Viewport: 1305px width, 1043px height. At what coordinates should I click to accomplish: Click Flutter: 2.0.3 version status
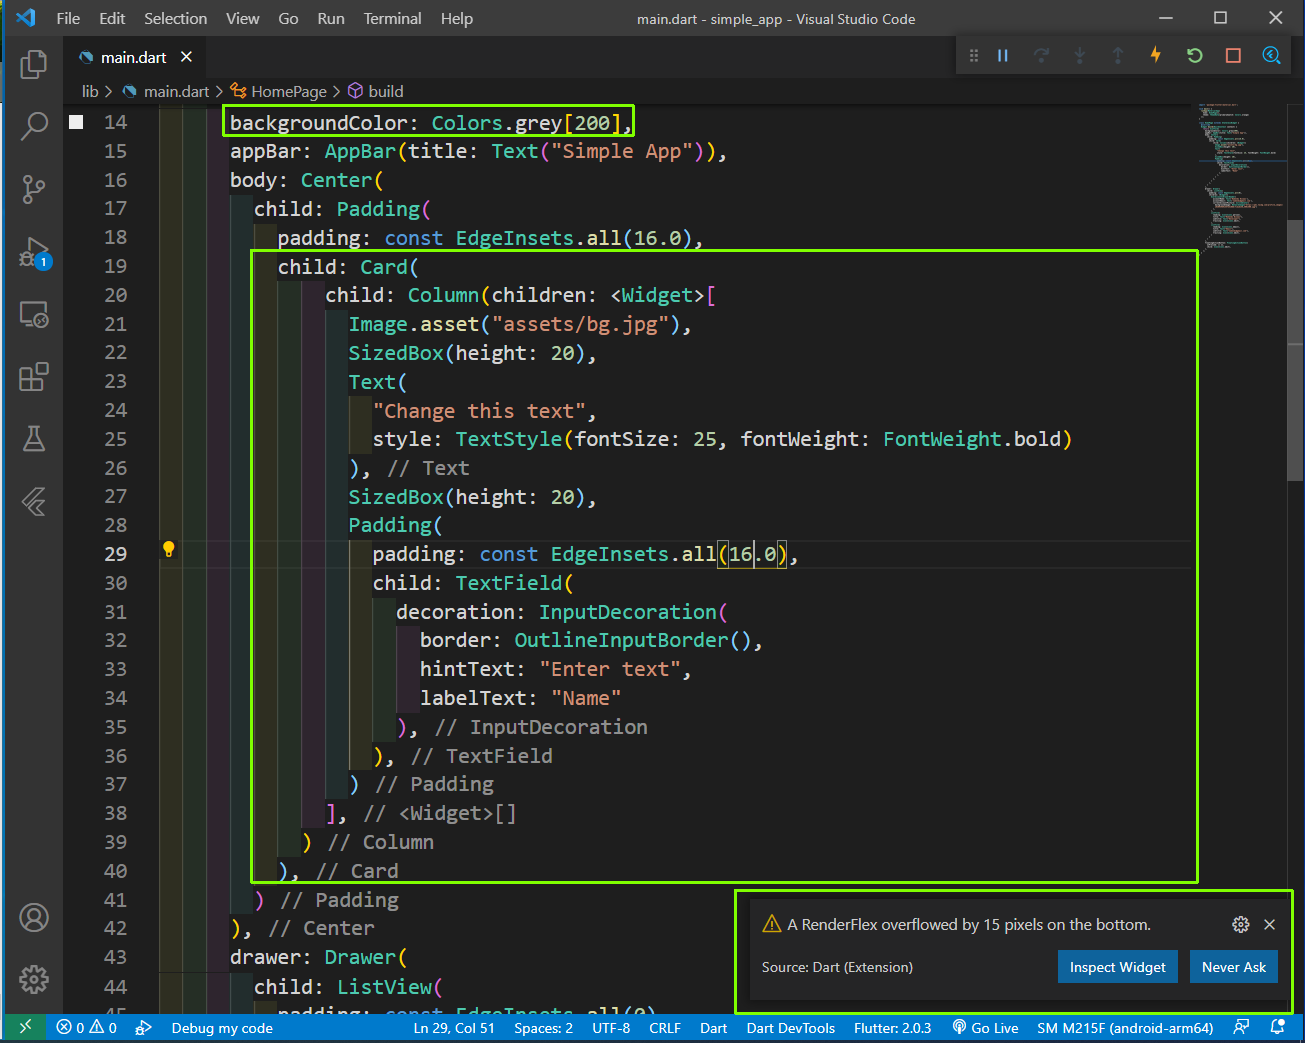click(x=892, y=1027)
